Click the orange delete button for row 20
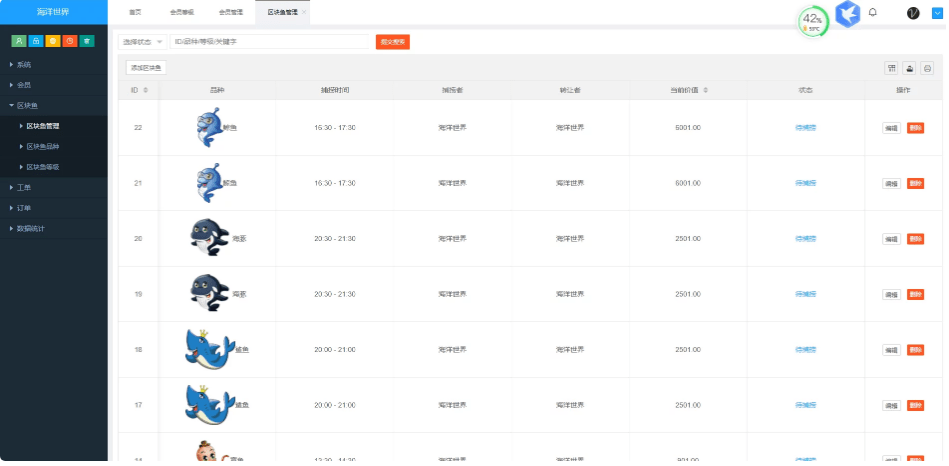This screenshot has height=466, width=949. click(x=915, y=239)
